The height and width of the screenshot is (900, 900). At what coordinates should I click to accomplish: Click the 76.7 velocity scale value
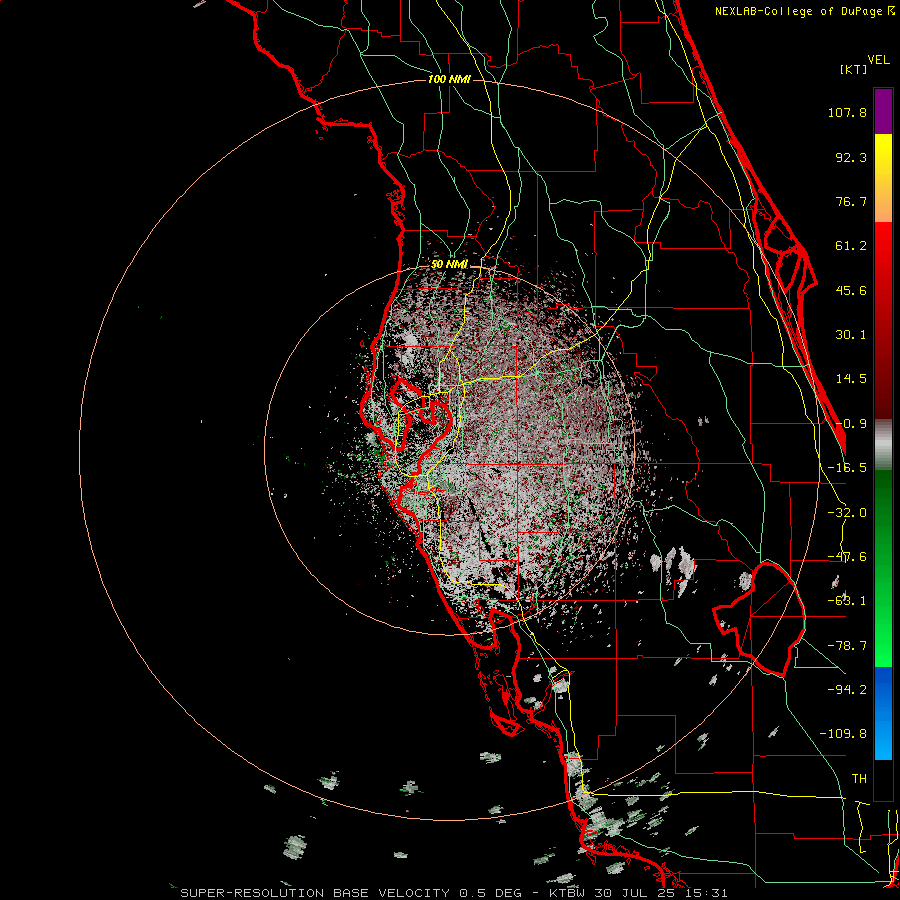click(851, 201)
